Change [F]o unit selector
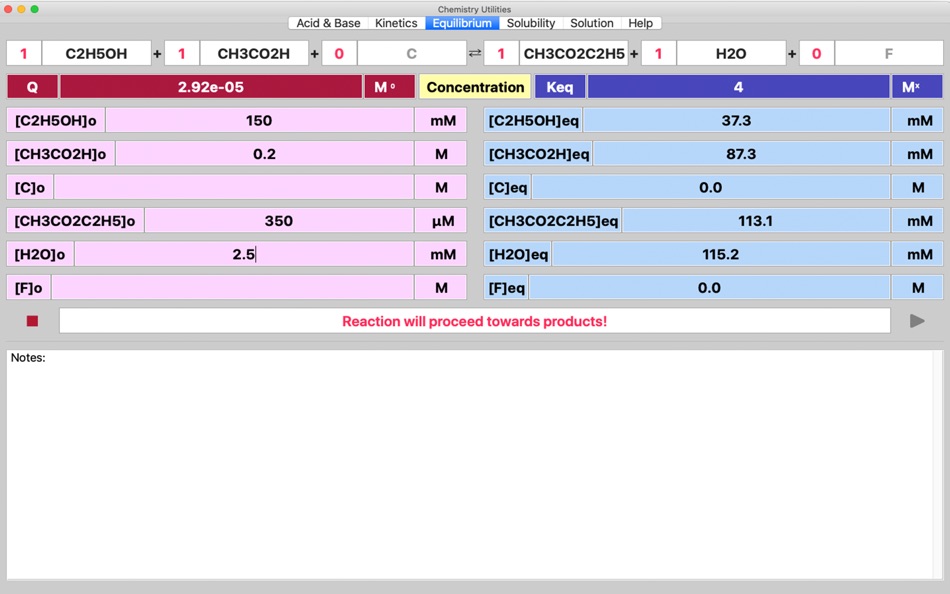950x594 pixels. (x=441, y=287)
